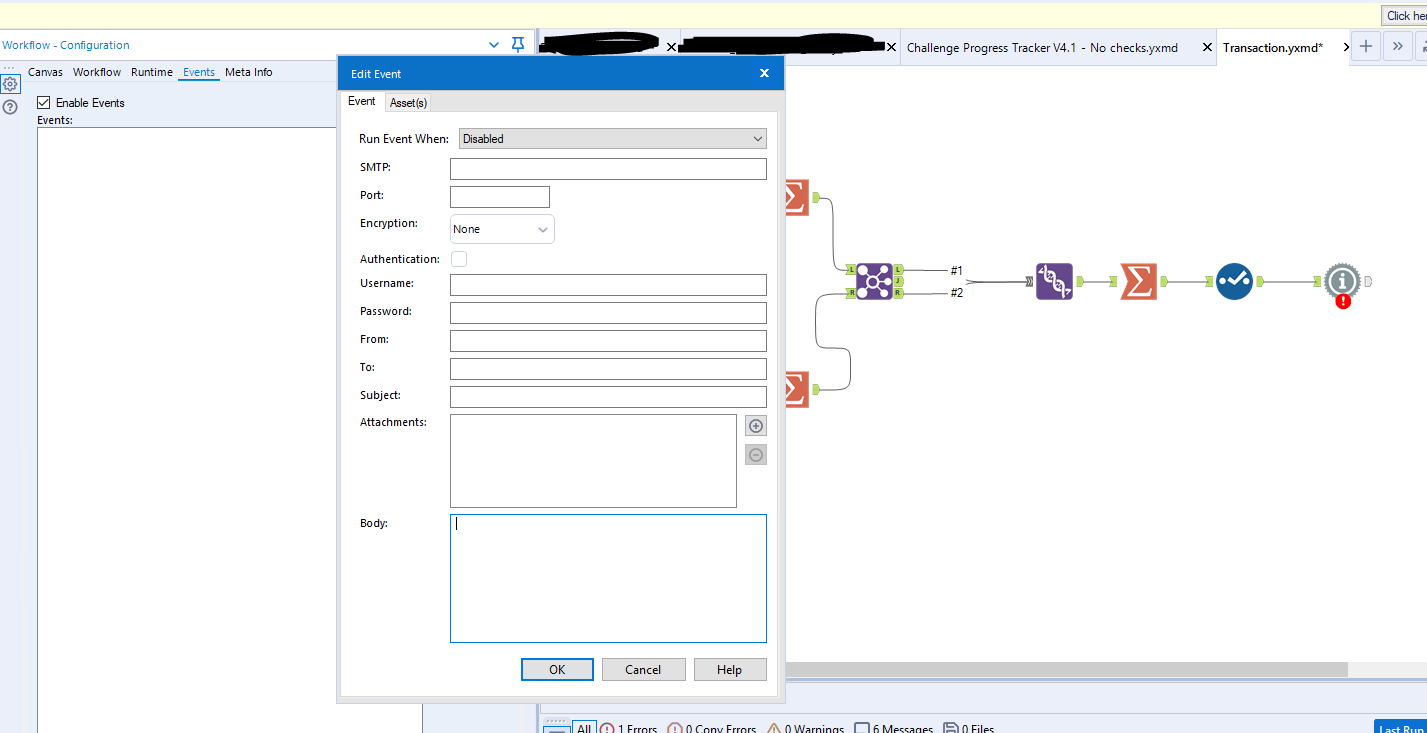The image size is (1427, 733).
Task: Open the Transaction.yxmd workflow tab
Action: (1273, 47)
